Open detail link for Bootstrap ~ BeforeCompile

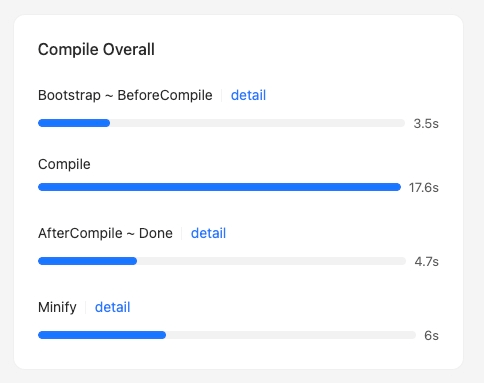(248, 95)
